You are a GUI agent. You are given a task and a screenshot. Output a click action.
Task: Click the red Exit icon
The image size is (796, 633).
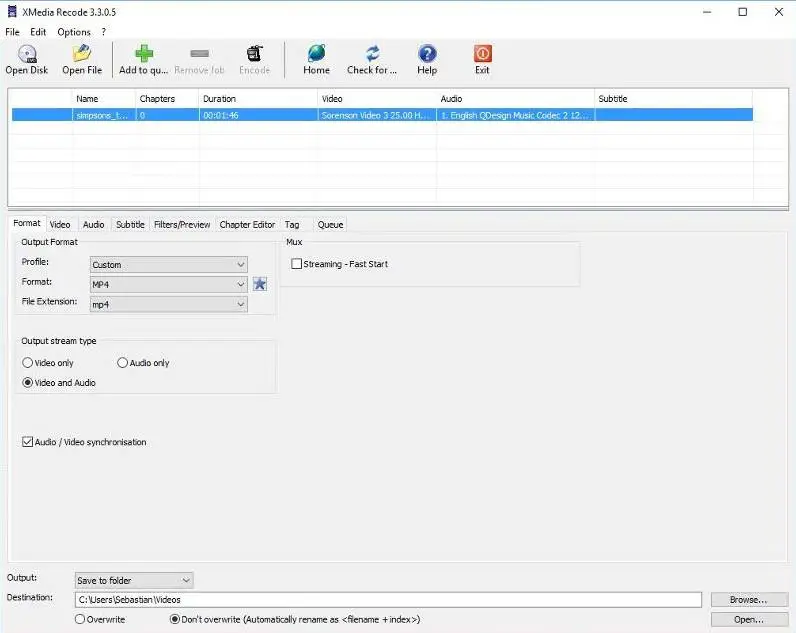tap(482, 53)
